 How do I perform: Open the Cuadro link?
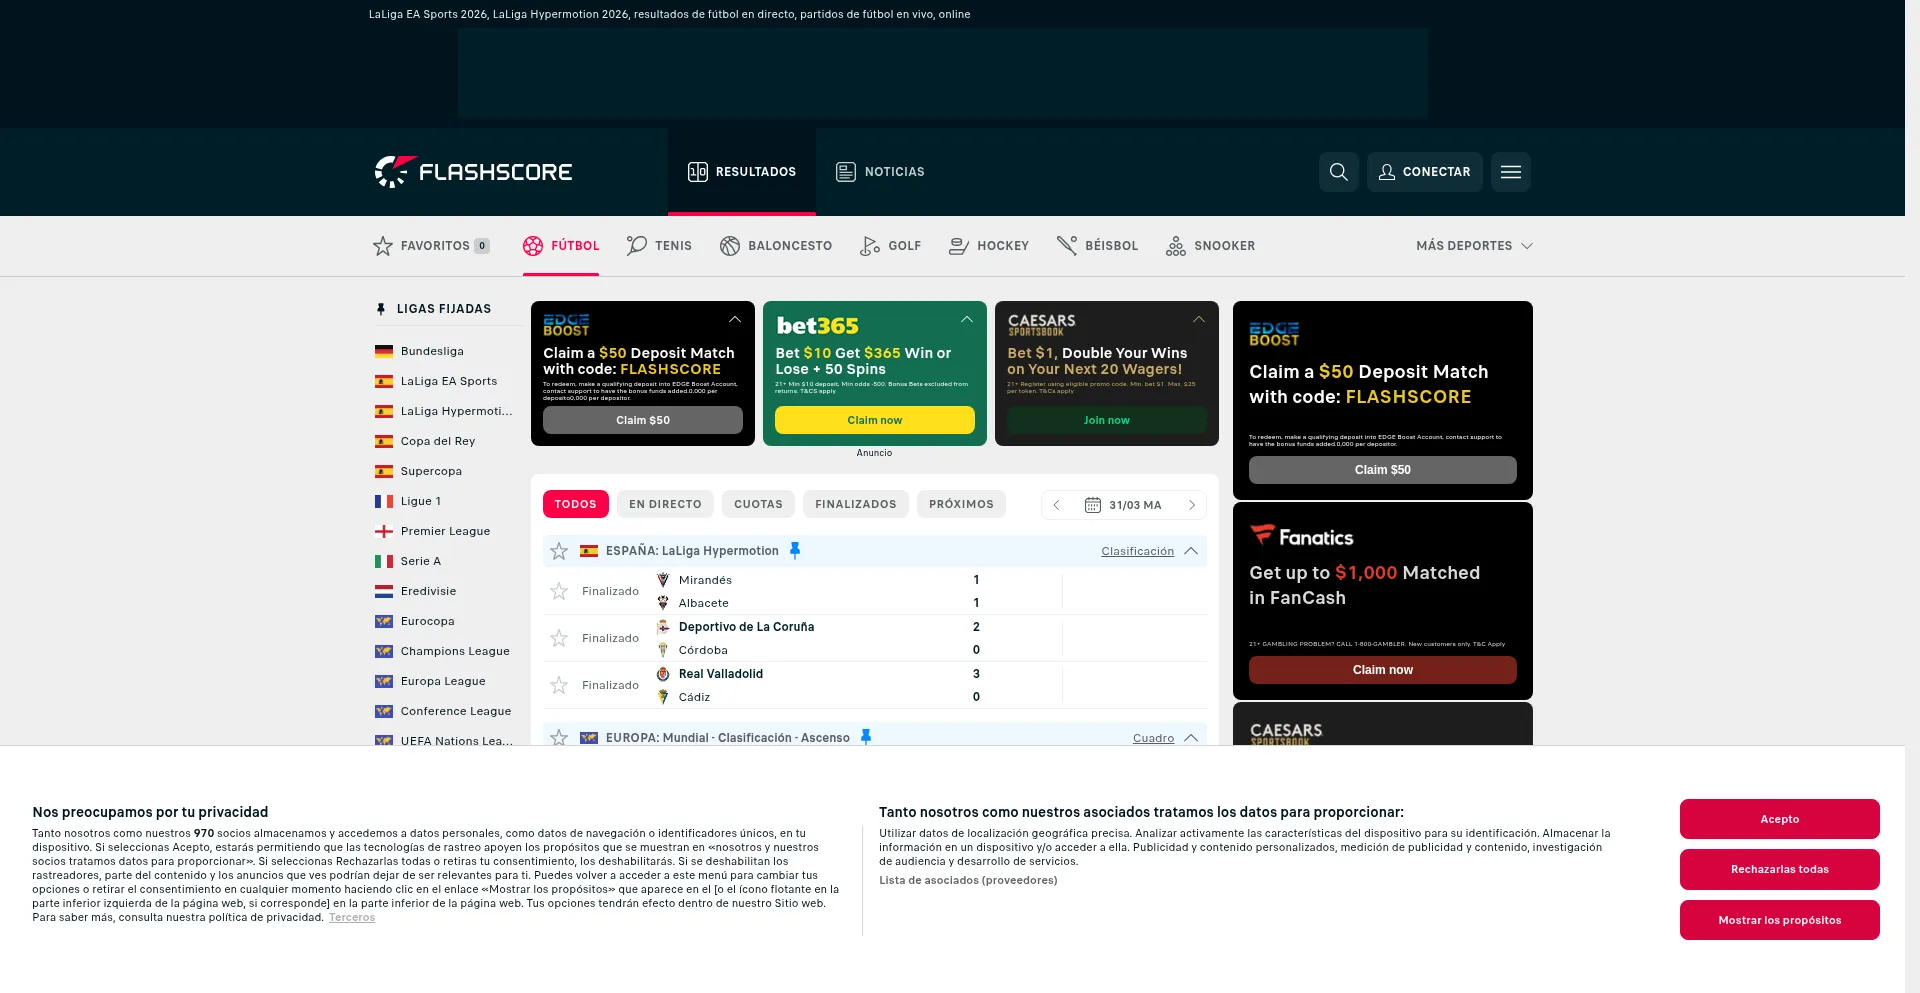[1153, 738]
